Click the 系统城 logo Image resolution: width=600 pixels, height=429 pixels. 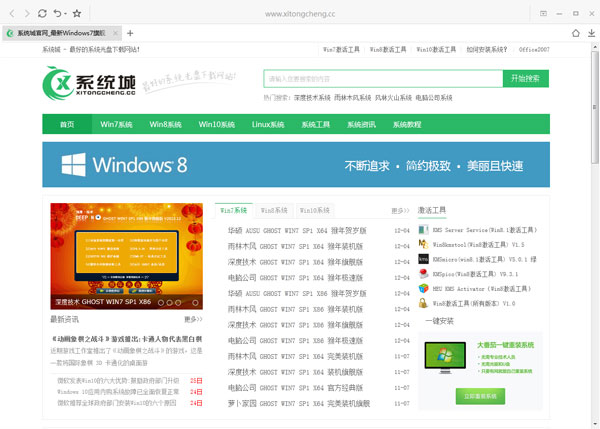[x=89, y=83]
